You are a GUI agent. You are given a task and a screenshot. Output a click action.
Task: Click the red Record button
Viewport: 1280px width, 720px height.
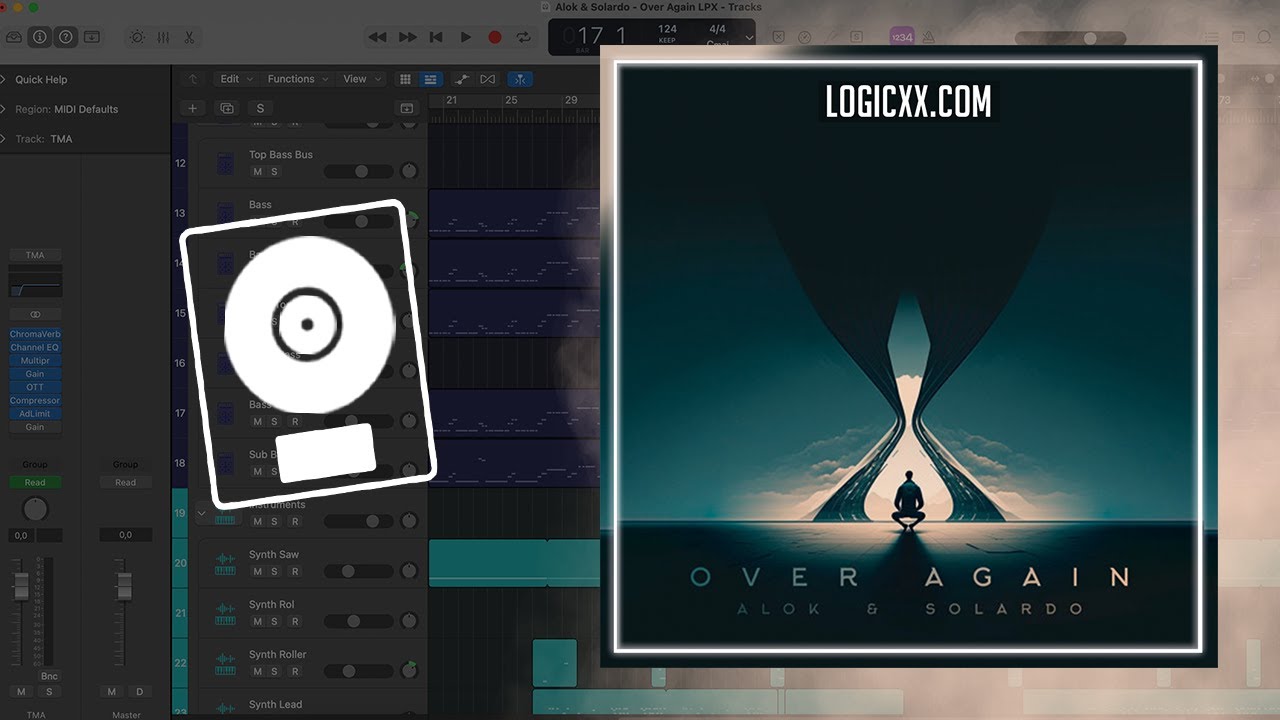tap(494, 37)
